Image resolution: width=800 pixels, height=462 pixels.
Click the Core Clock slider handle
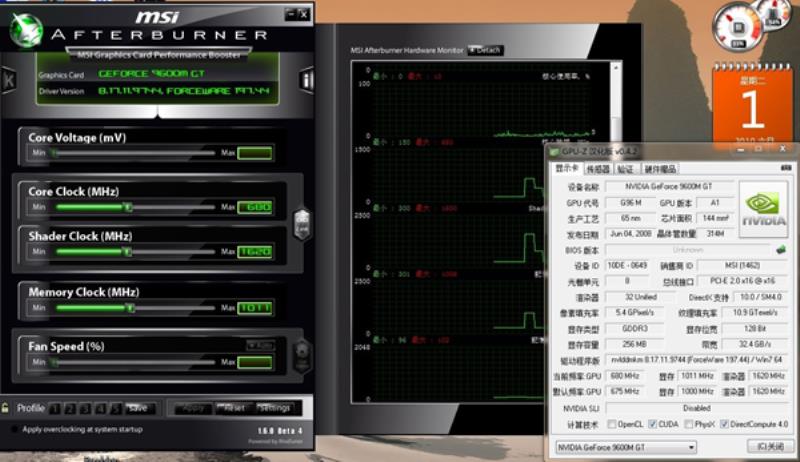point(128,207)
